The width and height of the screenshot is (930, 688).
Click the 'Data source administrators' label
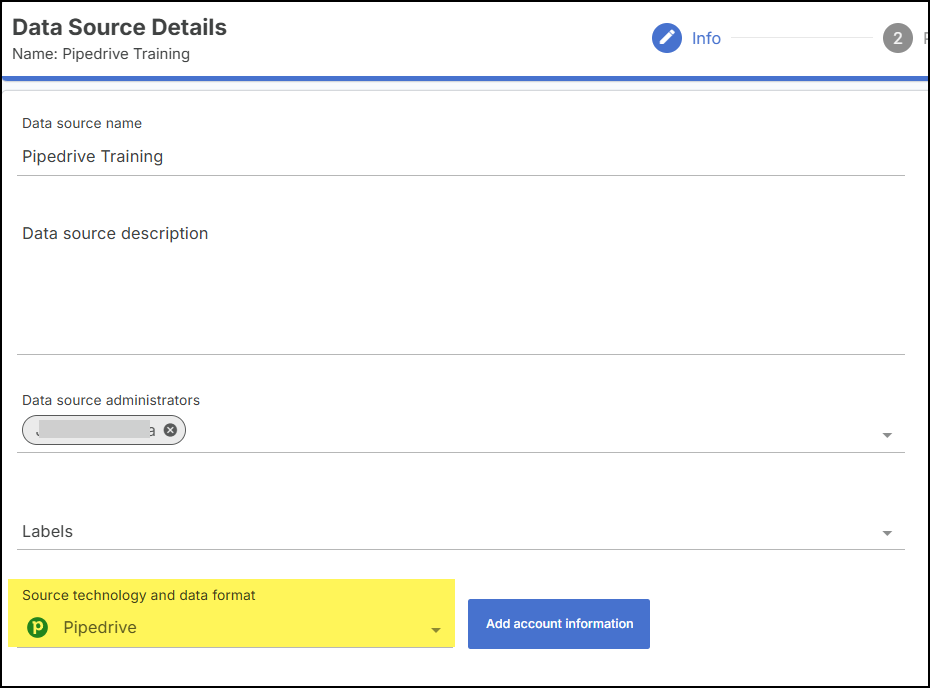111,400
